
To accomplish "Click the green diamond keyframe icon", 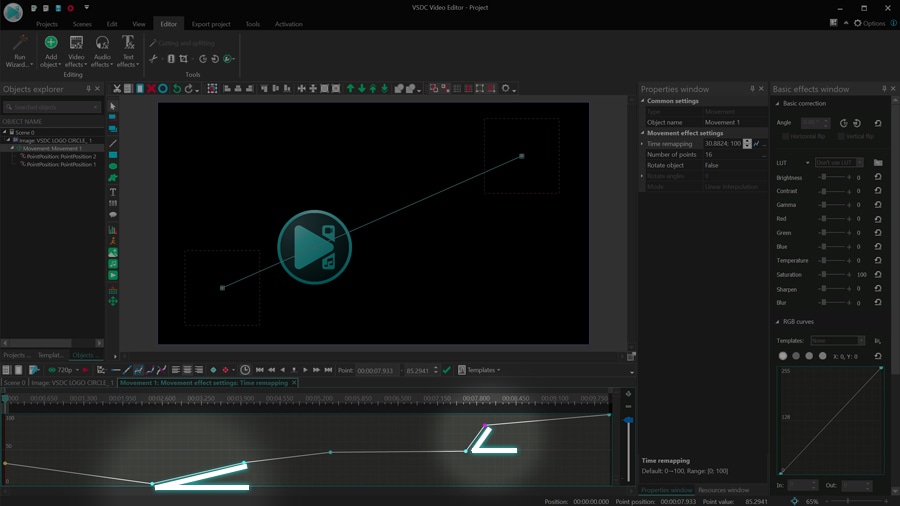I will tap(214, 370).
